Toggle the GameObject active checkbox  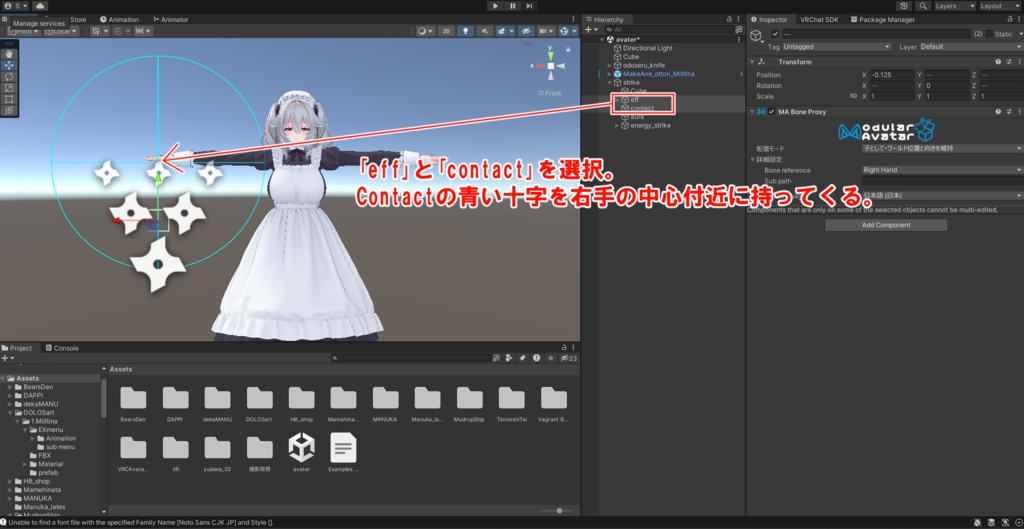tap(775, 34)
